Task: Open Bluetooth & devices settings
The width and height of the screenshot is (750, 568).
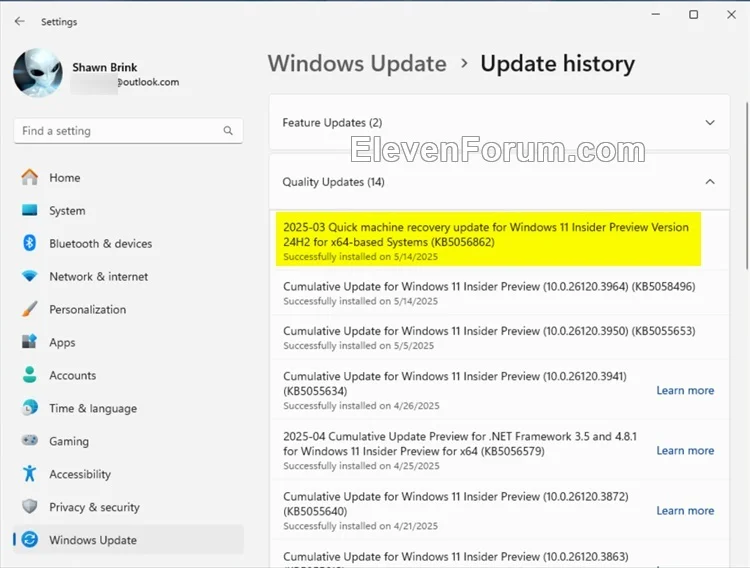Action: pyautogui.click(x=128, y=243)
